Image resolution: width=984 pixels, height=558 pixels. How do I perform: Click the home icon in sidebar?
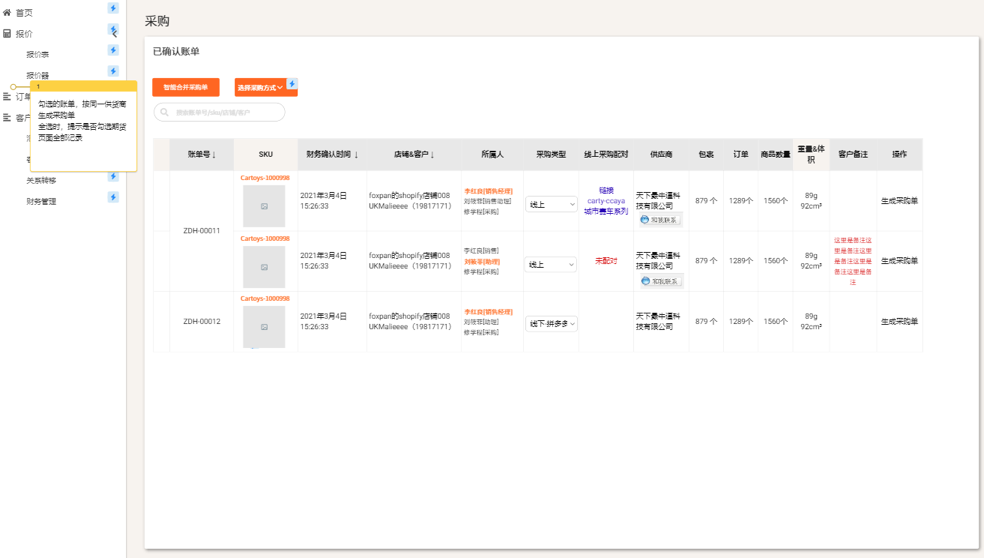[x=7, y=13]
